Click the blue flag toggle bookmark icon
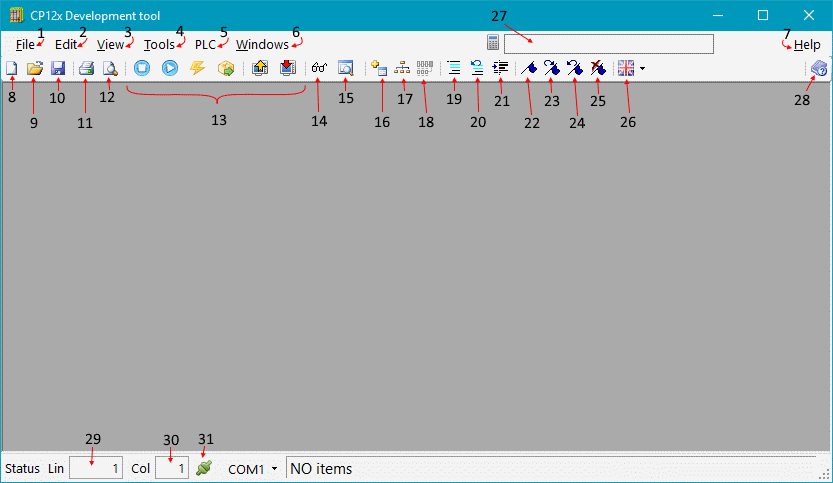The width and height of the screenshot is (833, 483). pos(529,68)
